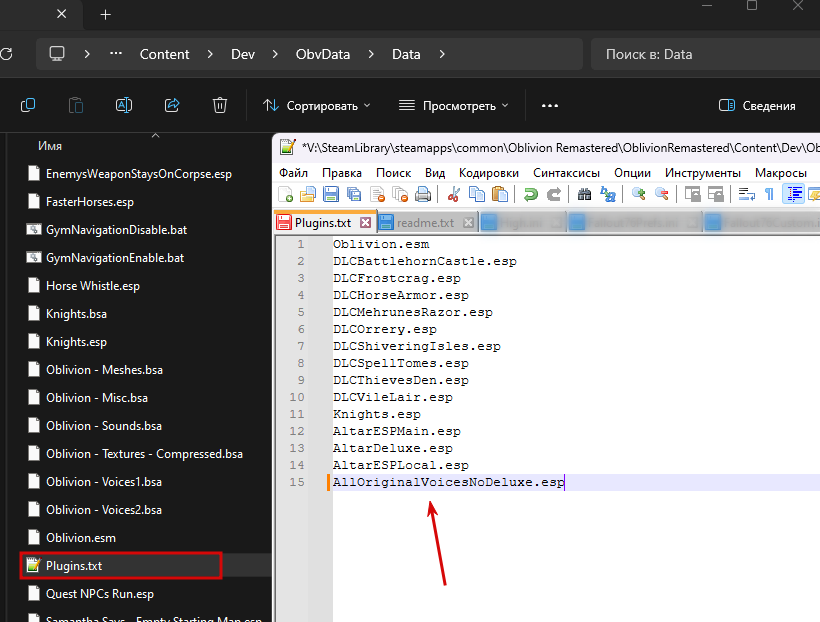
Task: Click the Paste clipboard icon in Notepad++
Action: click(500, 194)
